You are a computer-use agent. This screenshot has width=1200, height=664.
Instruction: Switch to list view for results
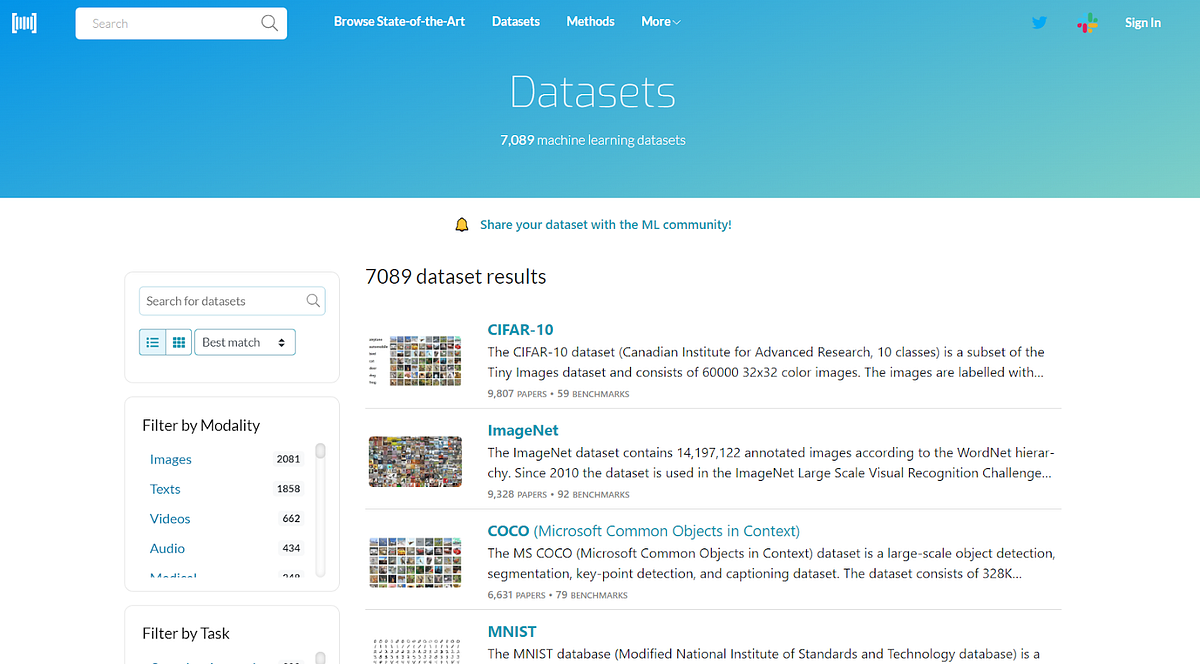pyautogui.click(x=152, y=341)
